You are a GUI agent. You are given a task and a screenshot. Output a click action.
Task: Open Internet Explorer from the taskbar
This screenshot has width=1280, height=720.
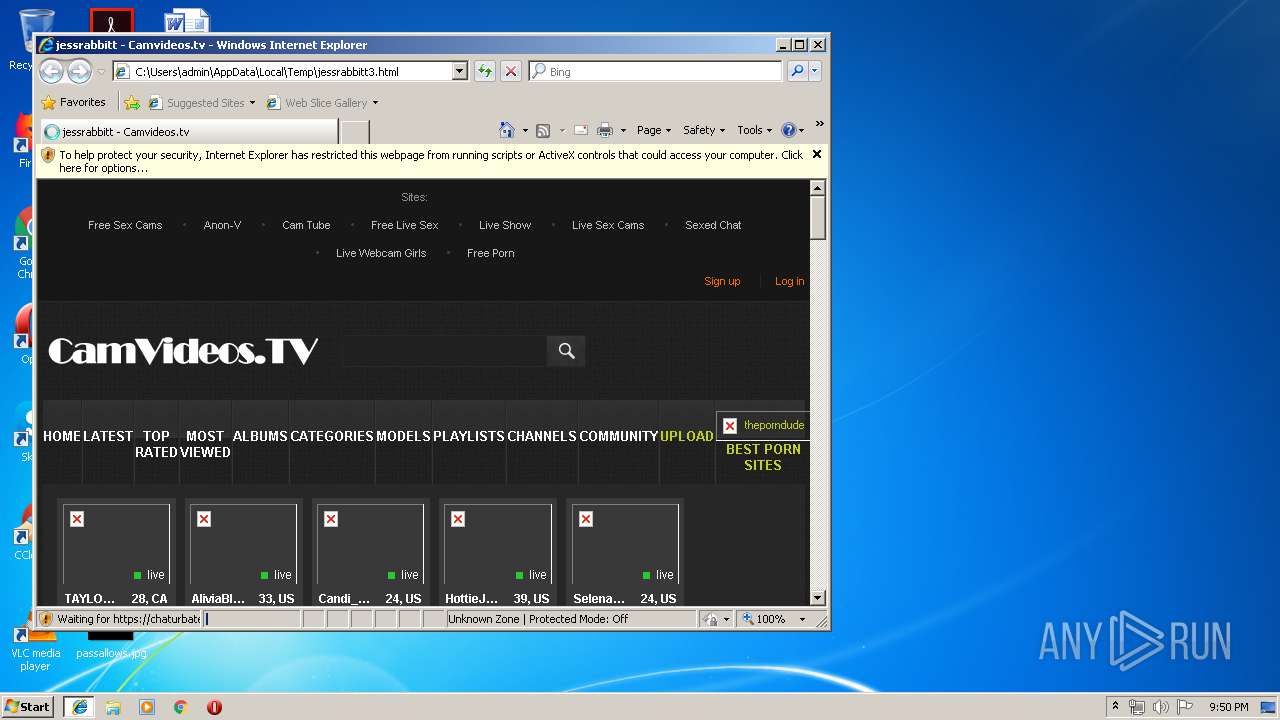pos(79,706)
